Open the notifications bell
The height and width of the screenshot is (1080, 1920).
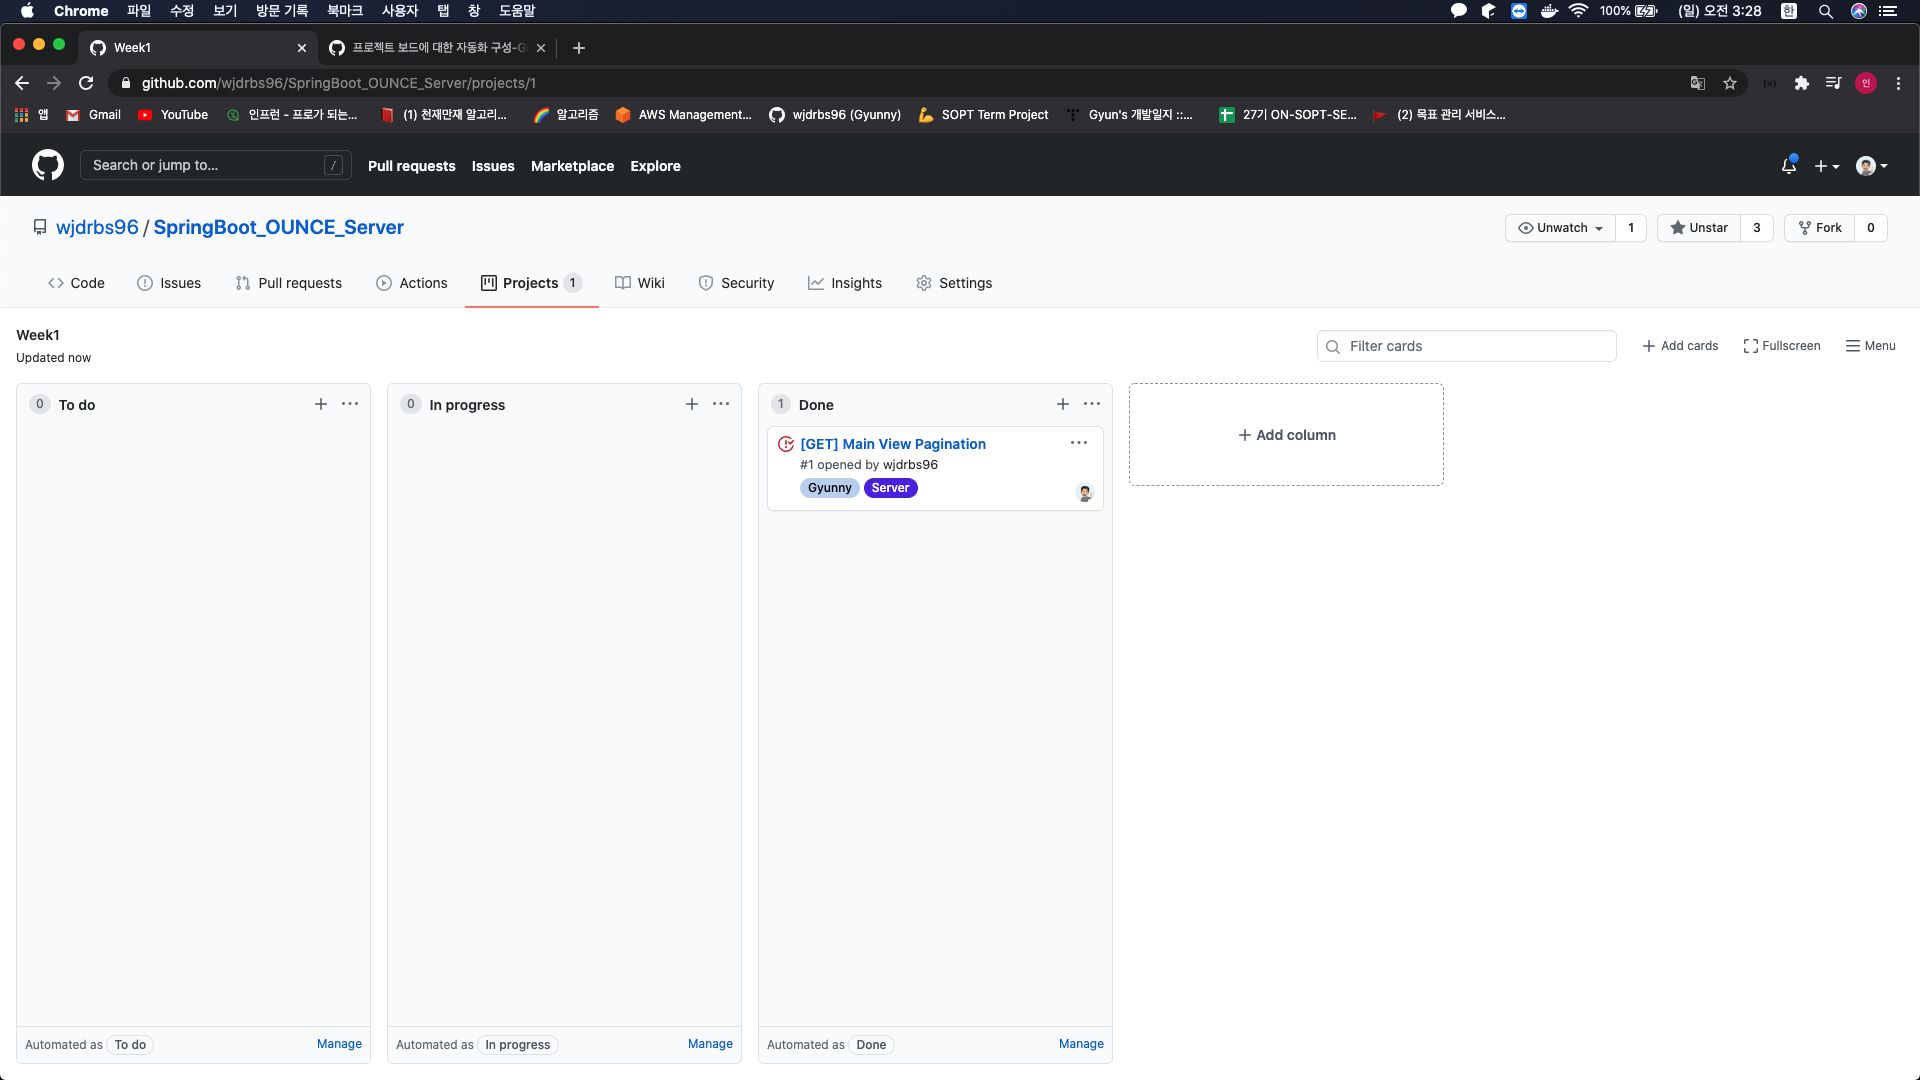1788,166
